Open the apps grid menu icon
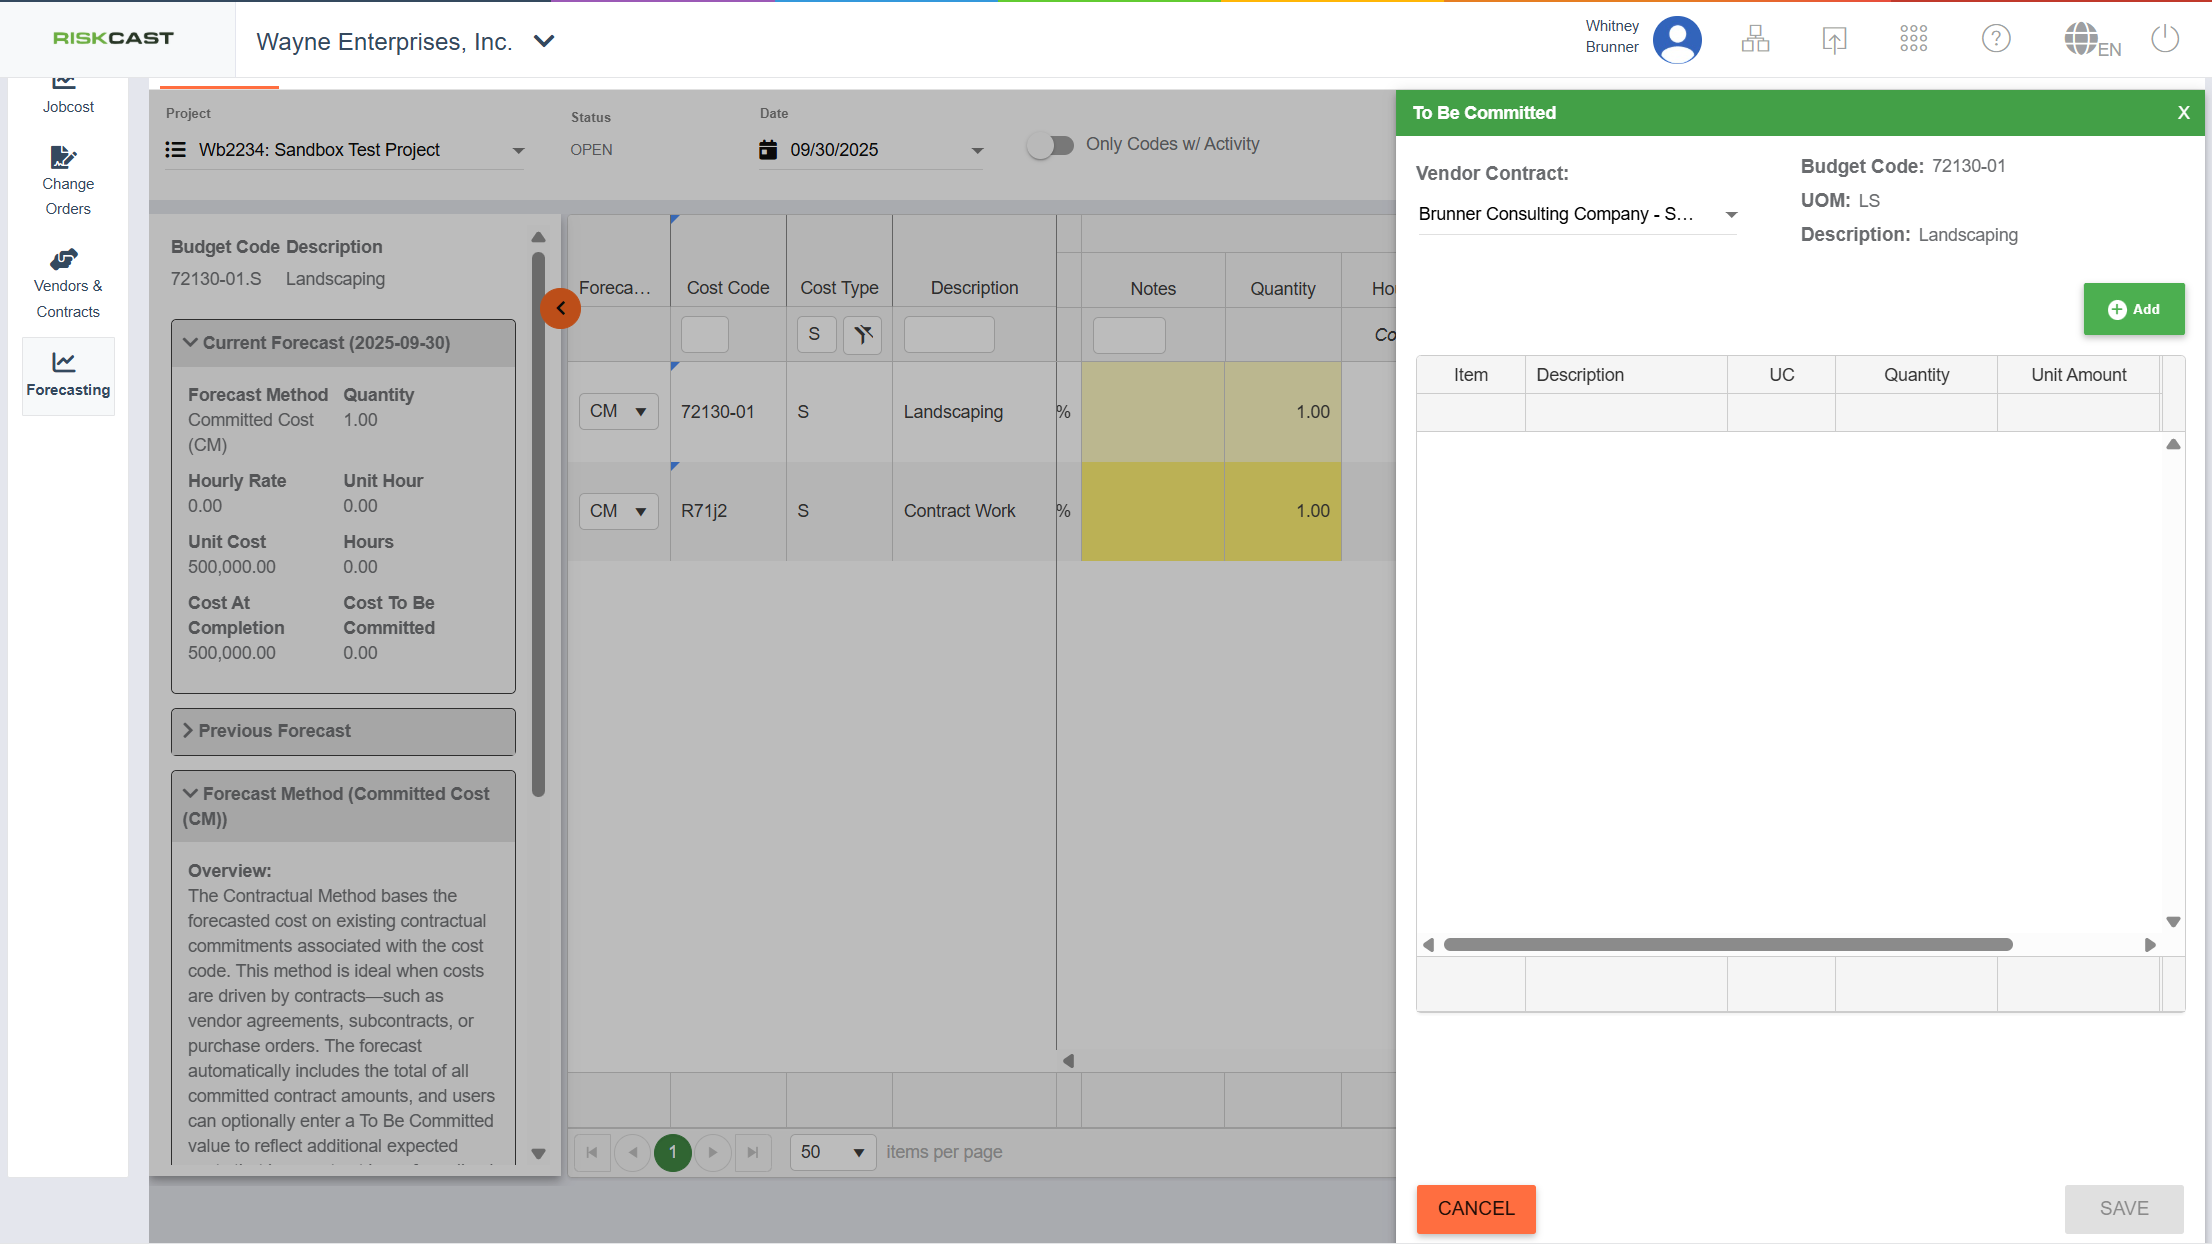 [1913, 39]
